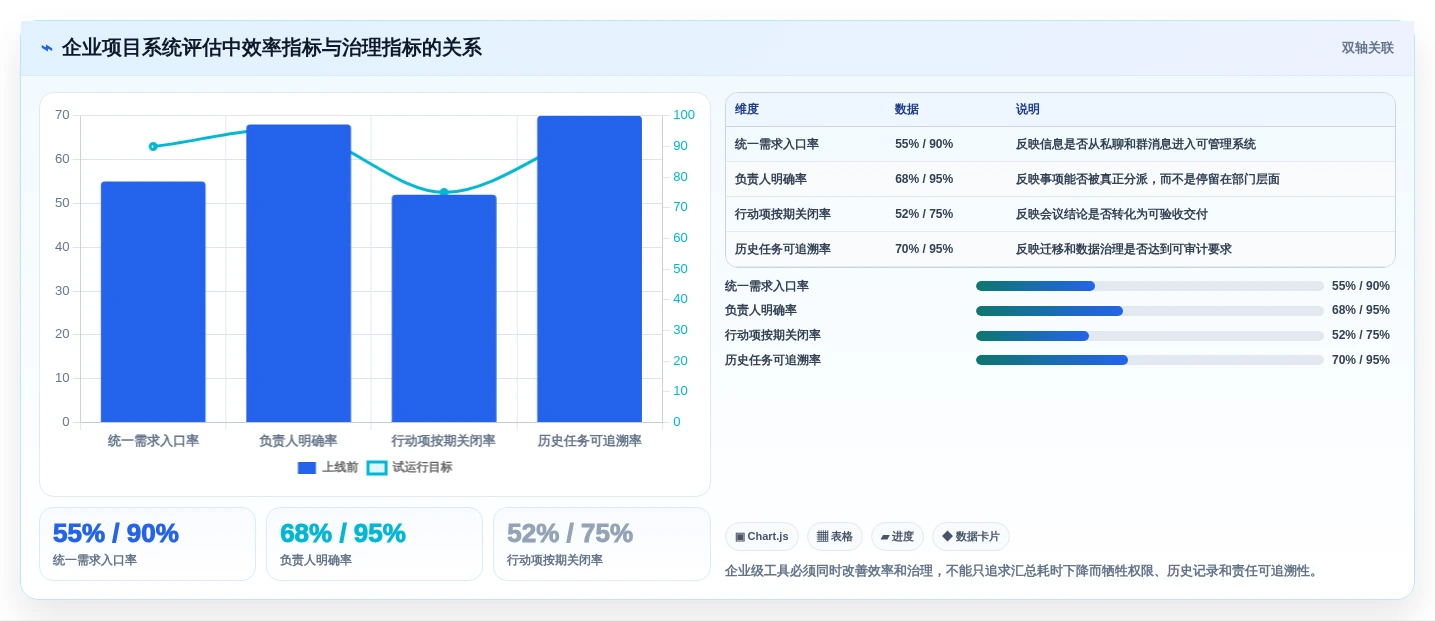Toggle the 上线前 legend swatch
The height and width of the screenshot is (621, 1435).
click(x=307, y=467)
